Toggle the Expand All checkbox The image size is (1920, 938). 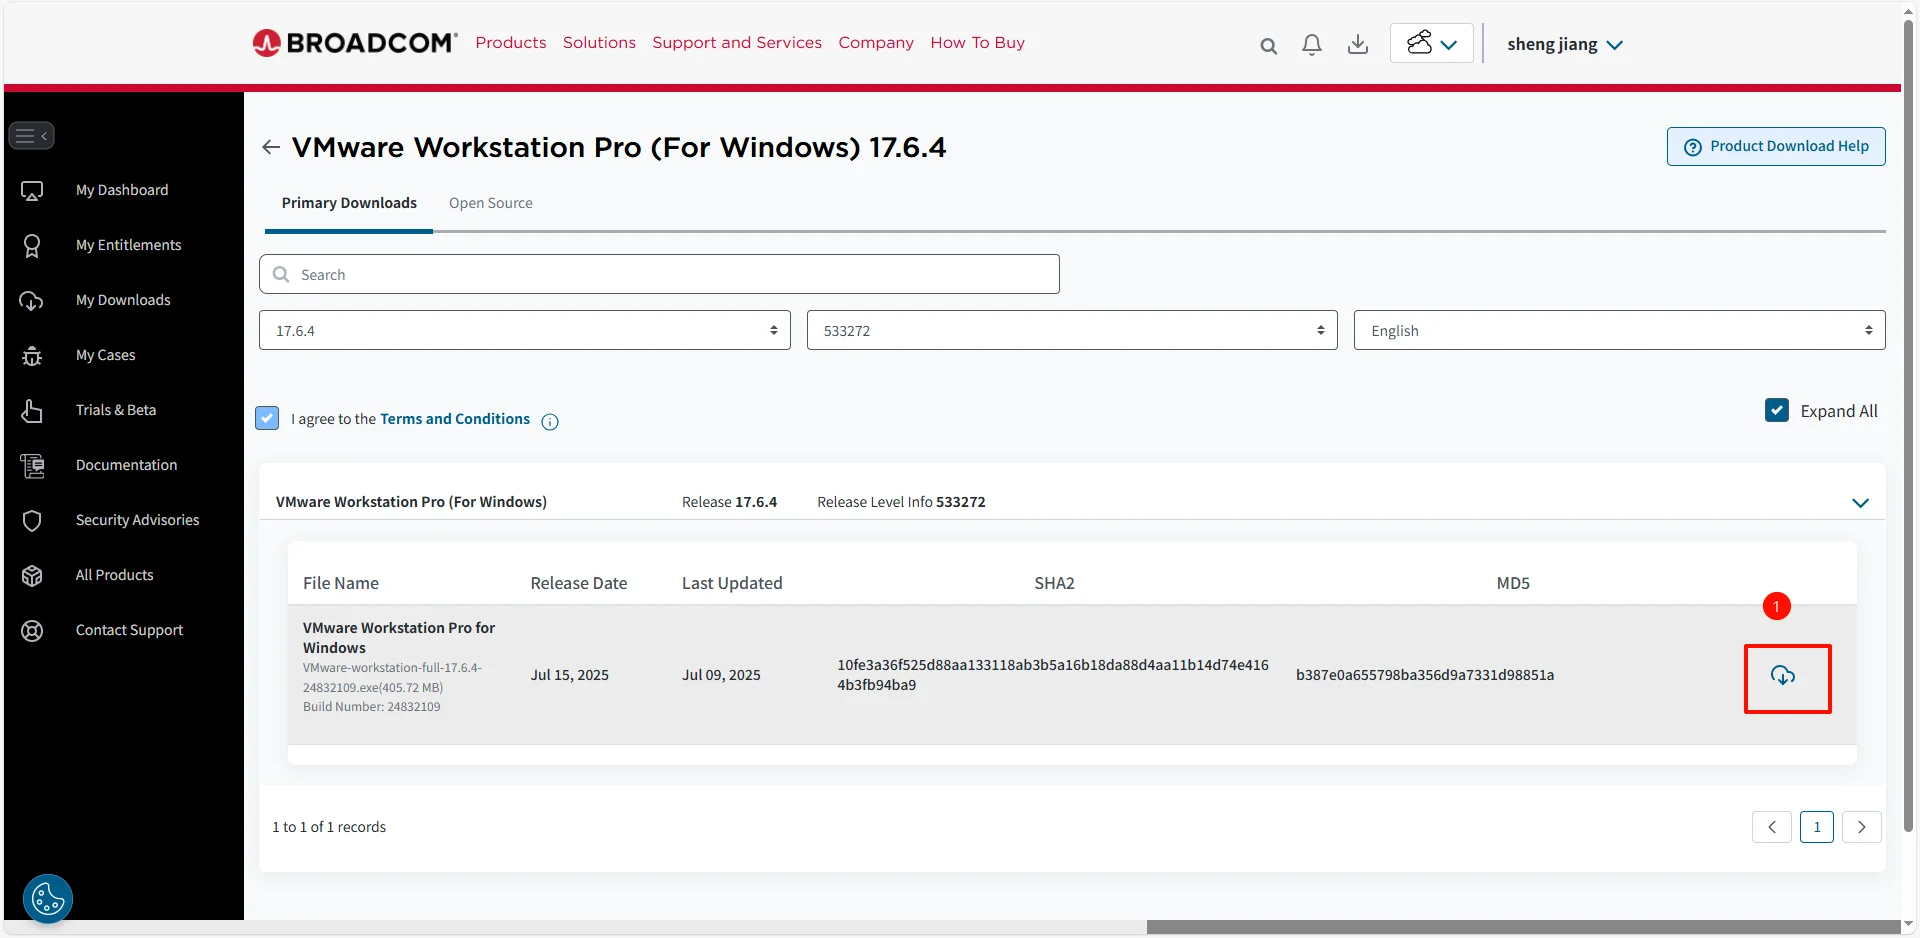1775,410
